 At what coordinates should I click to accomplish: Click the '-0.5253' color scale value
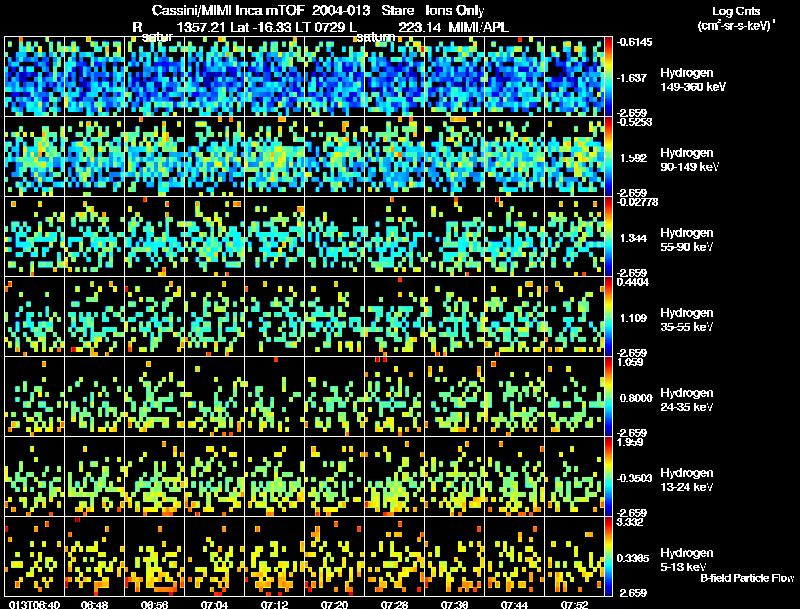coord(634,122)
